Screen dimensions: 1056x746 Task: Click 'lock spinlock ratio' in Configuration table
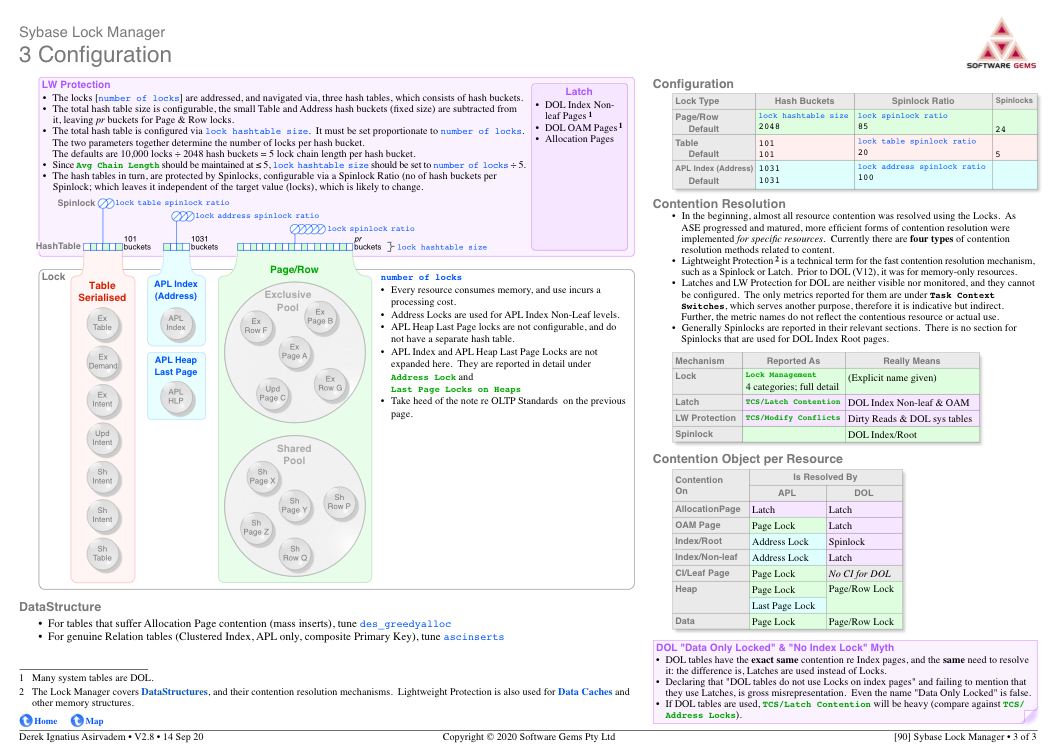click(902, 116)
